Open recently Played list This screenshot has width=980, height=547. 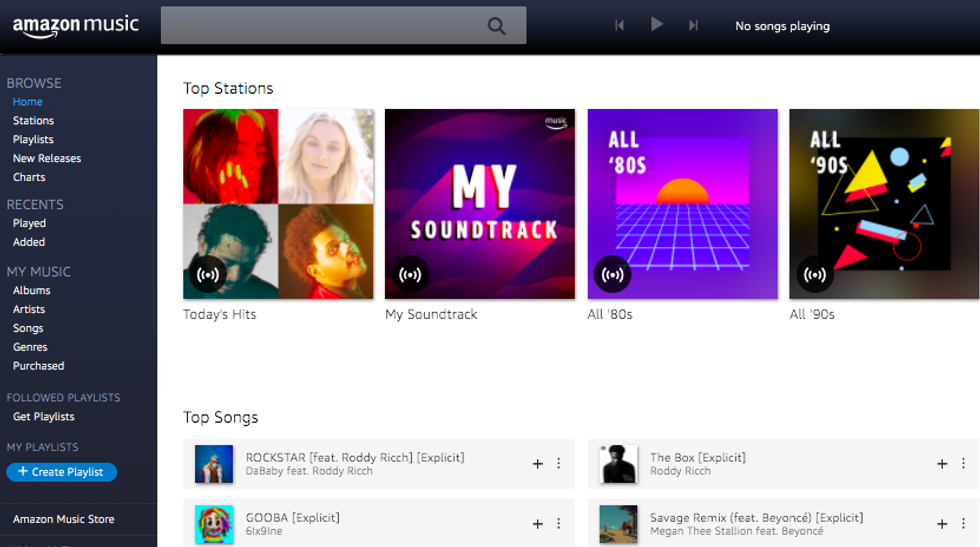[x=29, y=223]
